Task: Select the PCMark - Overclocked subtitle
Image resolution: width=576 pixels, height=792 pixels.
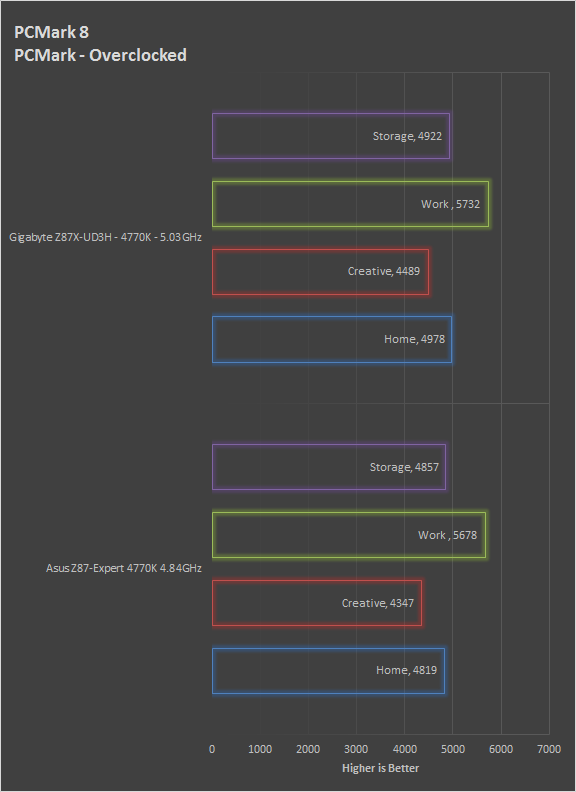Action: (x=100, y=55)
